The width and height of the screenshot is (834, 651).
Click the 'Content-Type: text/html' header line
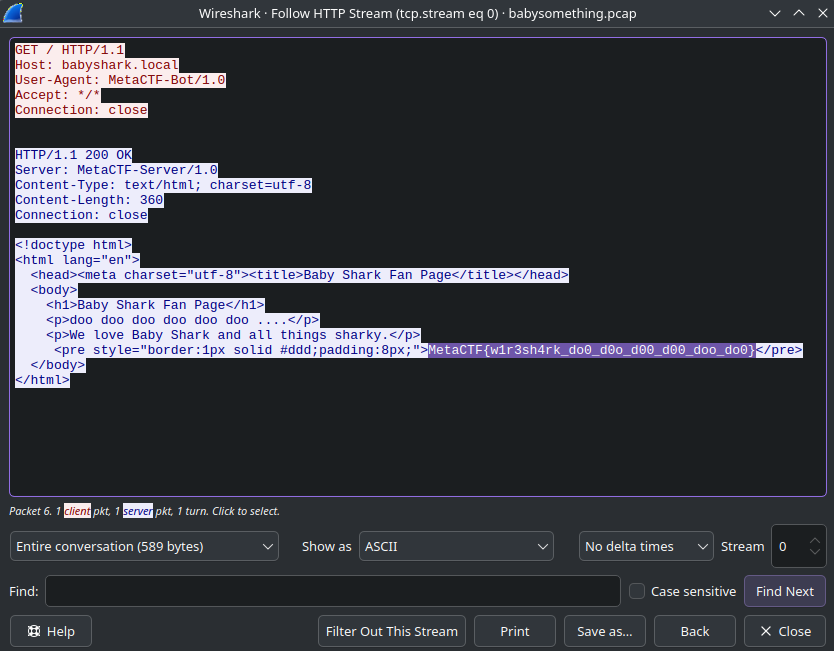[x=163, y=185]
